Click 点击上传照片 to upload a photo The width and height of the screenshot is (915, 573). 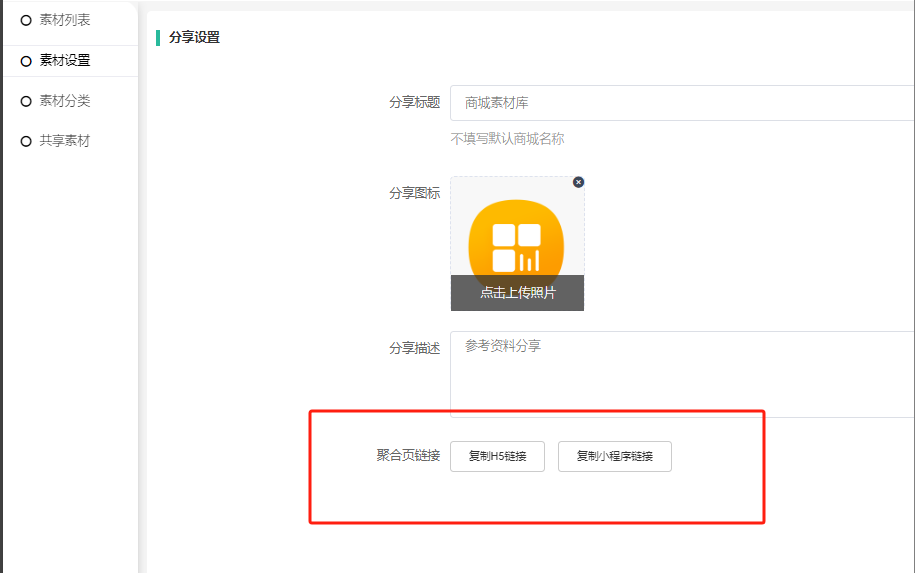point(517,293)
